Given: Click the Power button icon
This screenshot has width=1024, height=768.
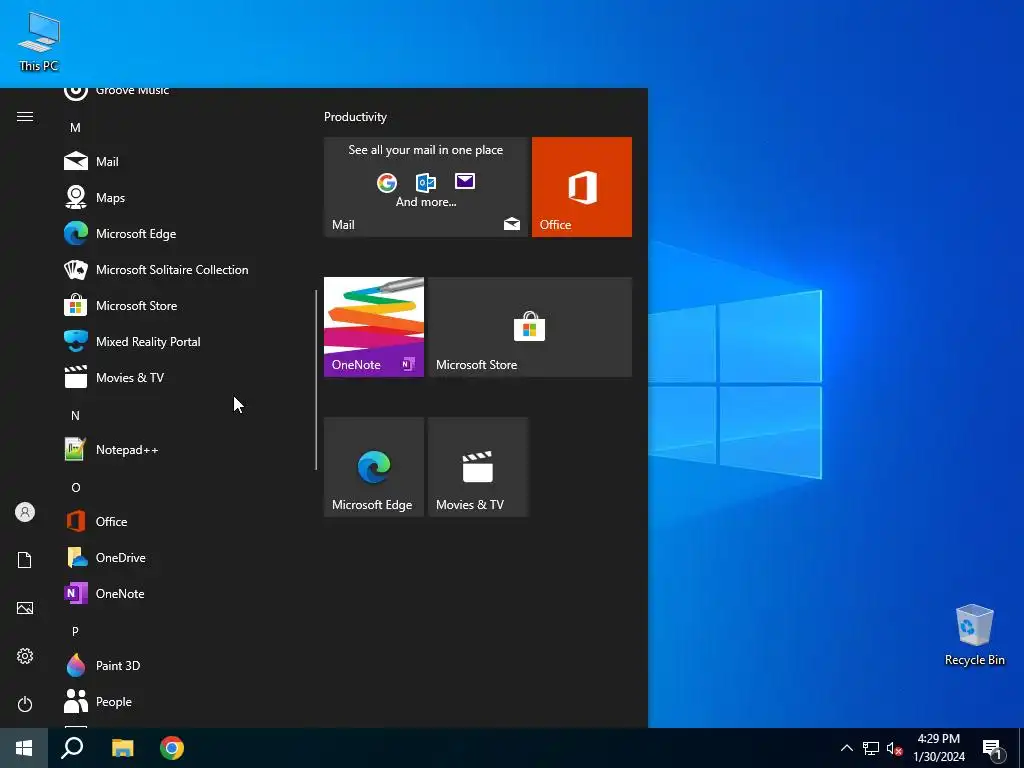Looking at the screenshot, I should [25, 704].
